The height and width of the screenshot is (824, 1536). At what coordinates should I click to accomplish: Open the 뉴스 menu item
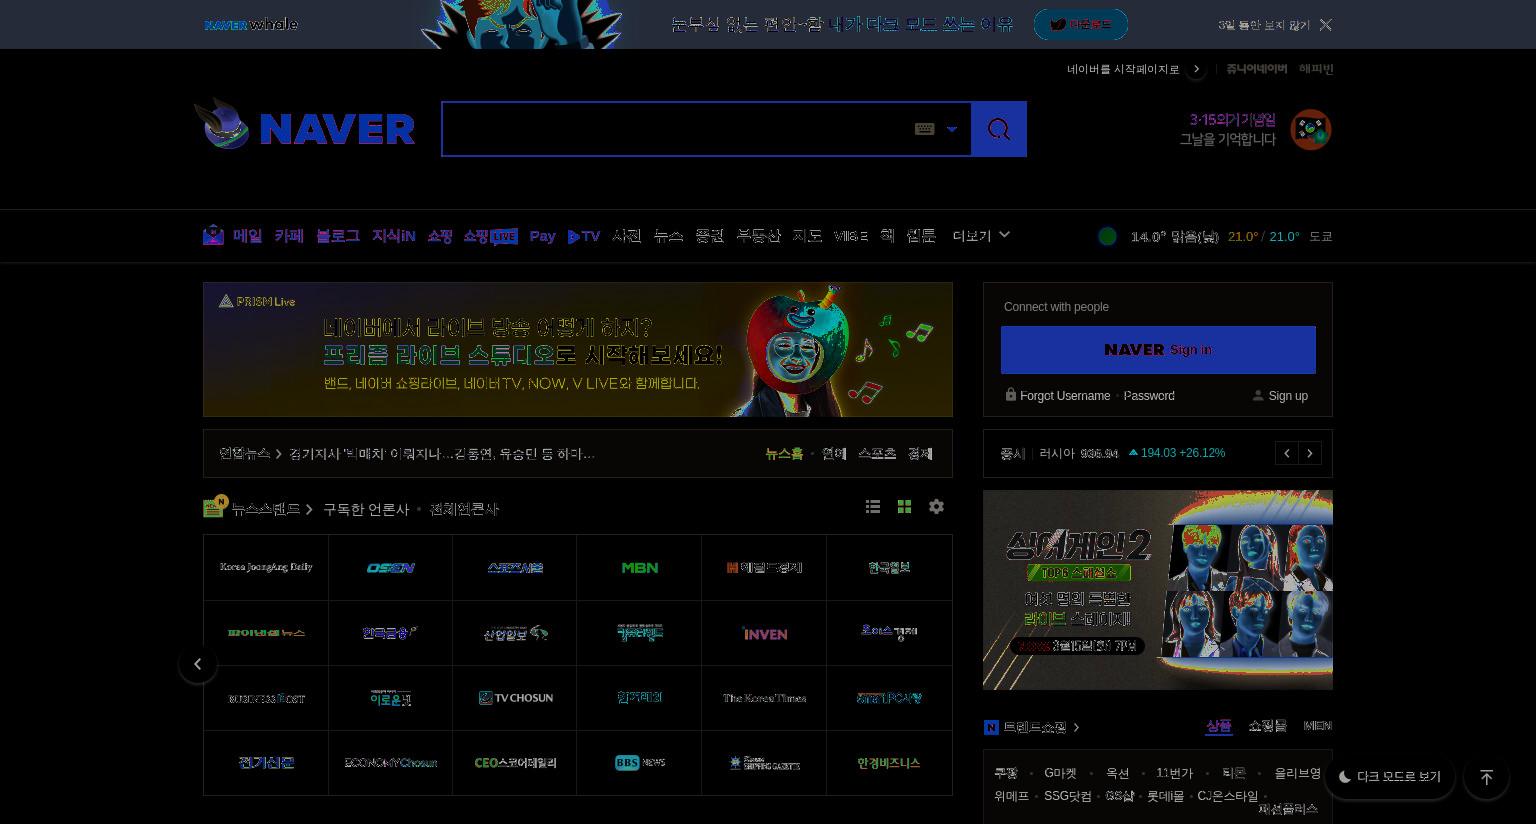tap(668, 236)
